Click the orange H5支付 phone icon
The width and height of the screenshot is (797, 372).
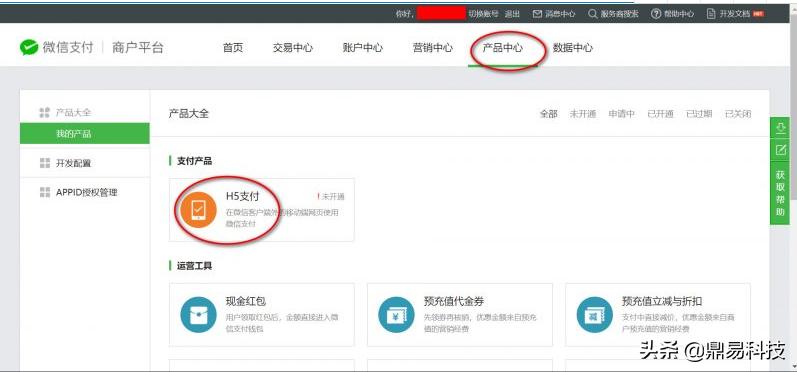pos(198,210)
